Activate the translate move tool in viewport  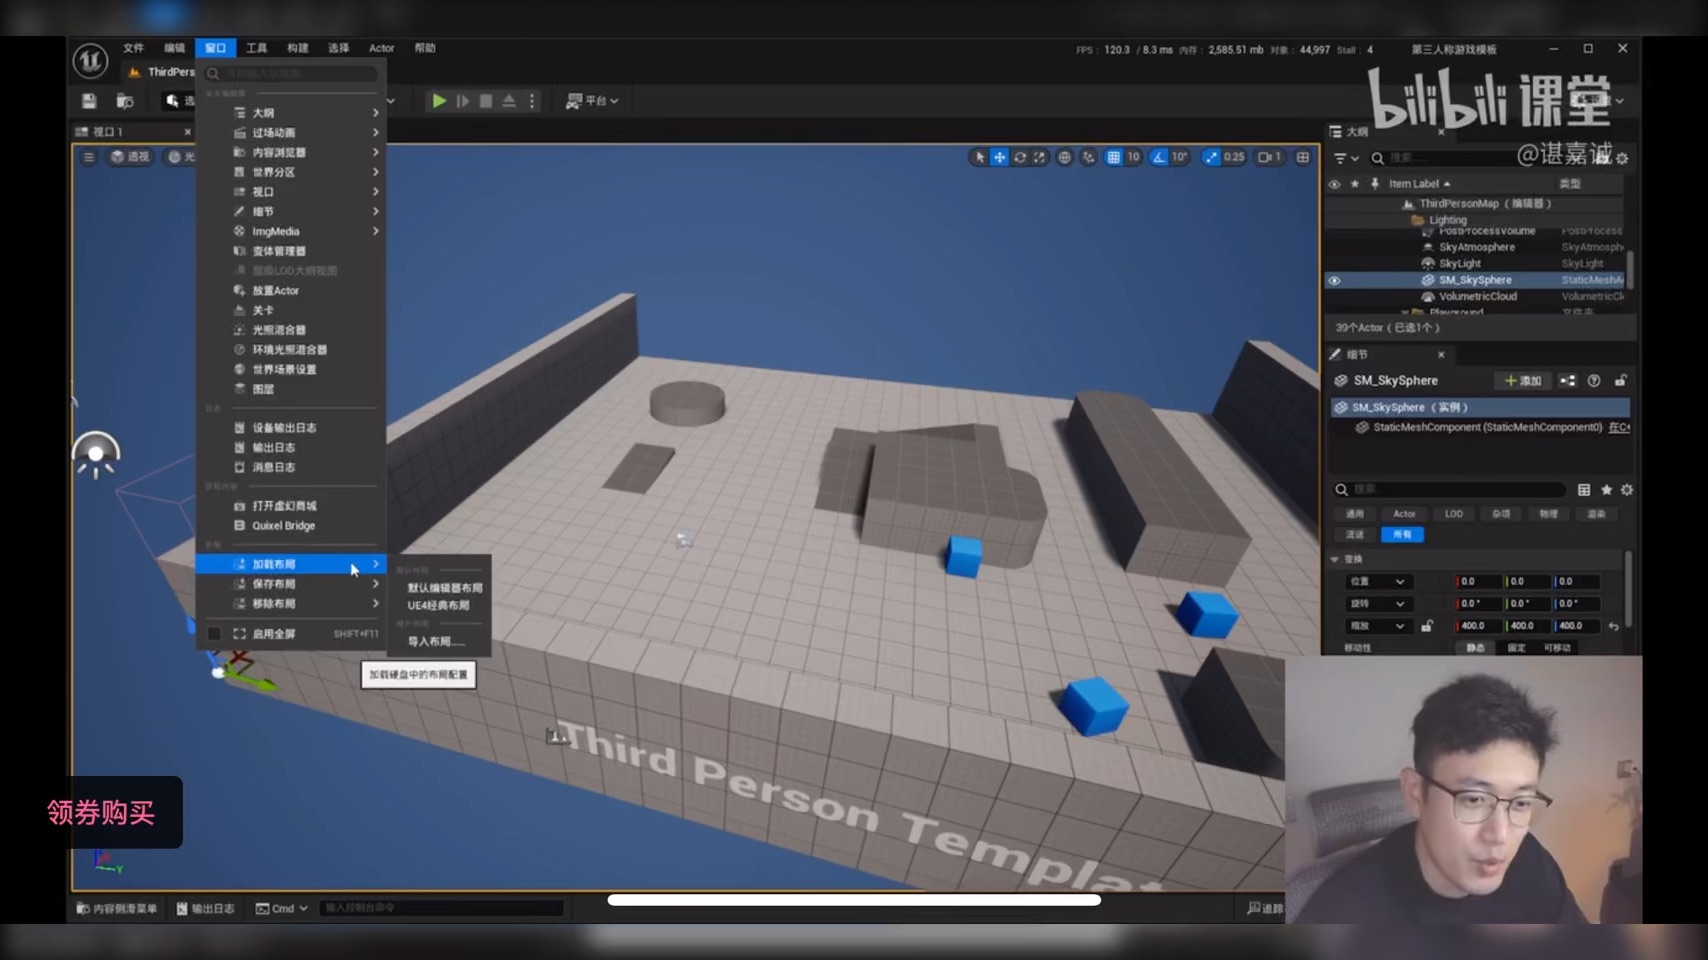pyautogui.click(x=999, y=157)
